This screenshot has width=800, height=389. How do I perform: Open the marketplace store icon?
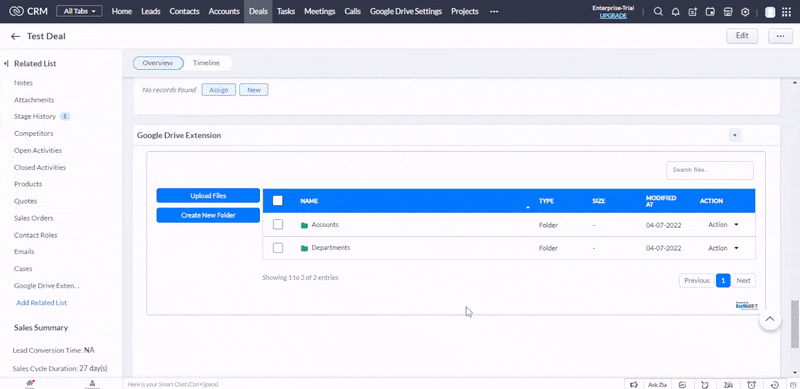point(728,12)
